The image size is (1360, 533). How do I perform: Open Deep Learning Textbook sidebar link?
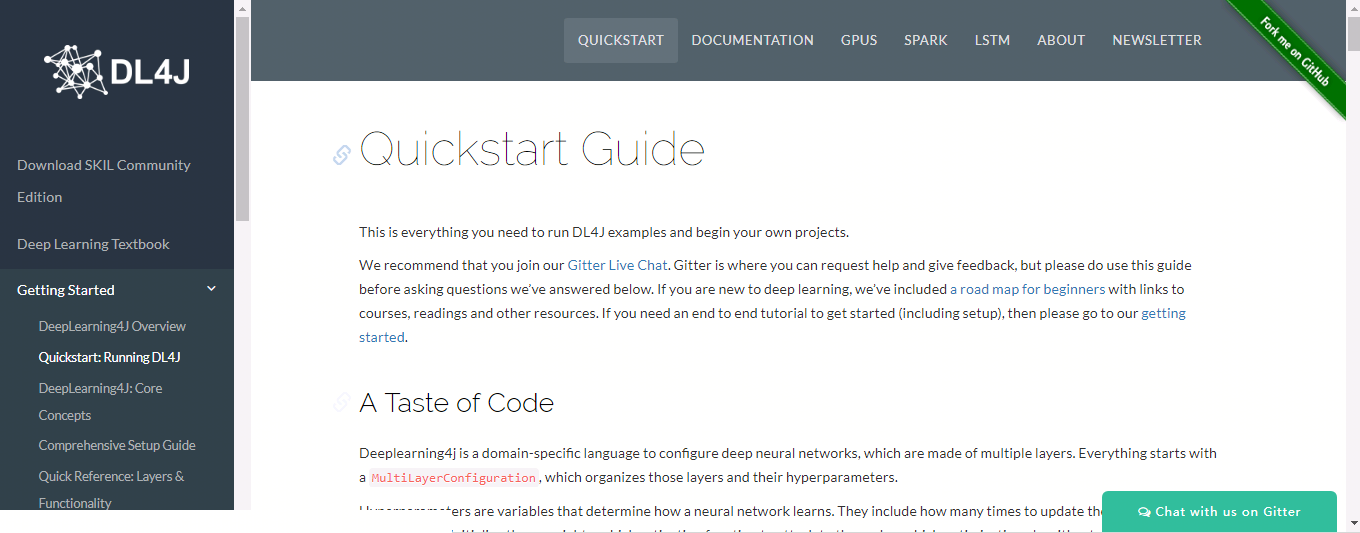[x=93, y=244]
